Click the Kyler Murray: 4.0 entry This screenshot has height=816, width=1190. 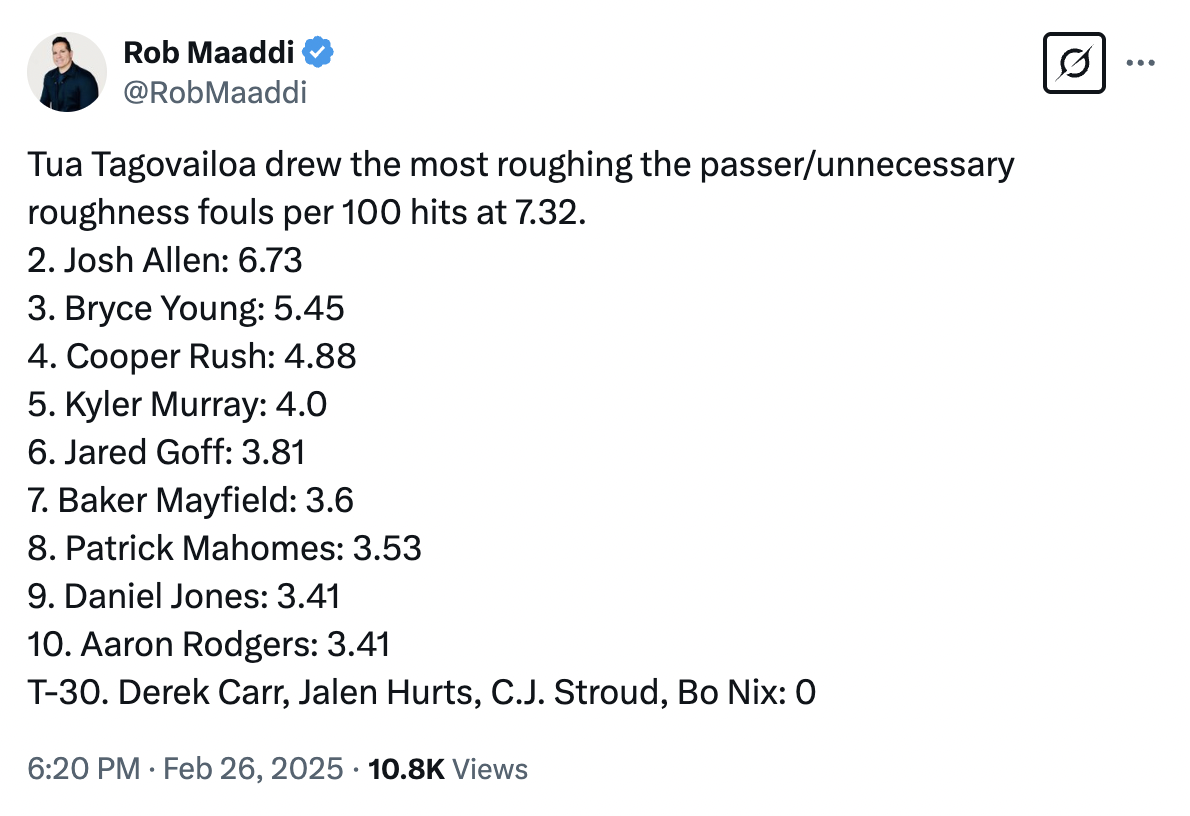[177, 405]
